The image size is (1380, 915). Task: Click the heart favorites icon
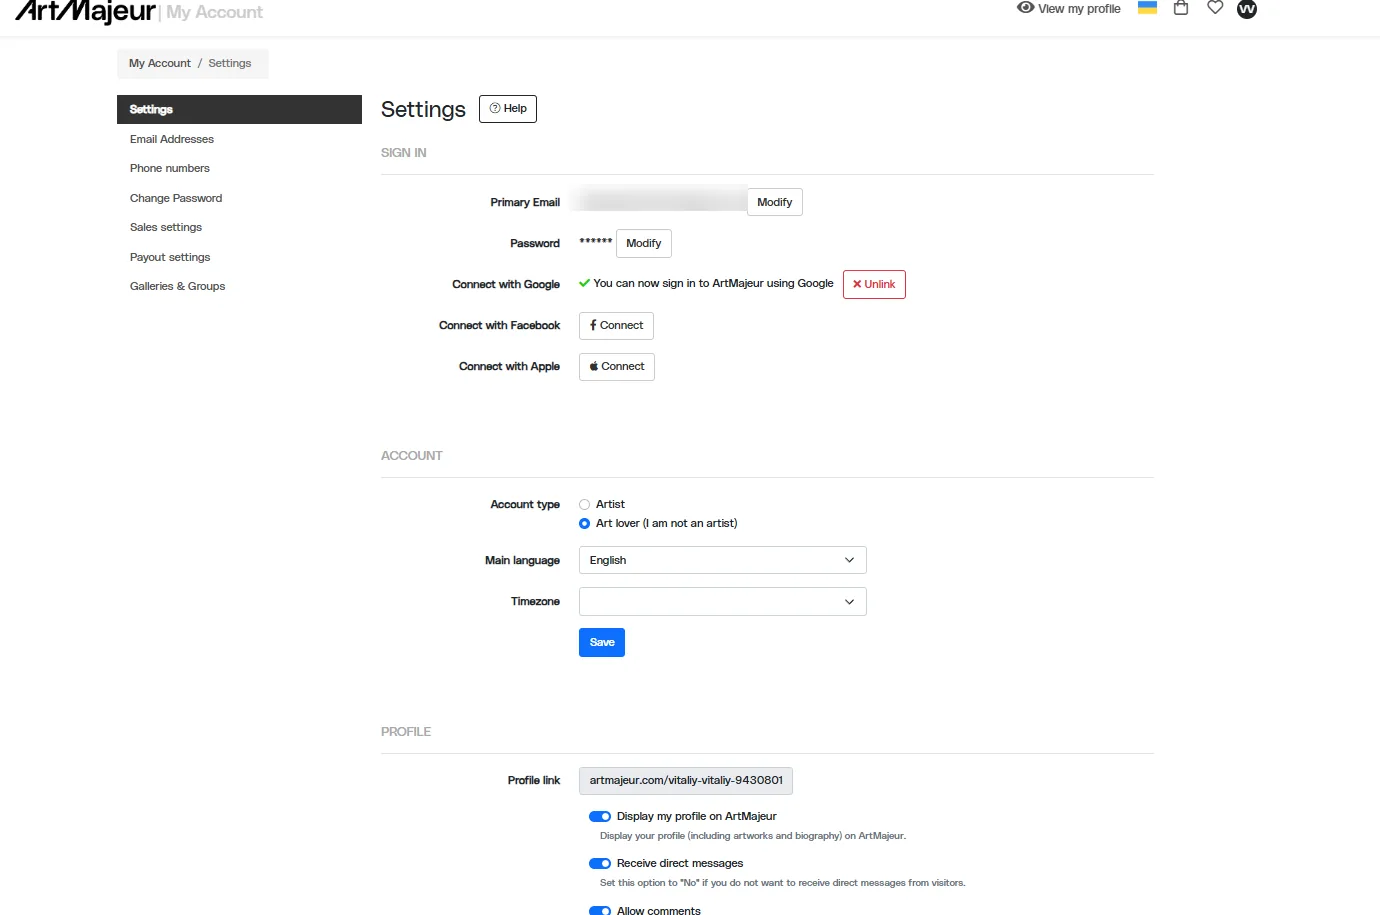click(x=1215, y=8)
